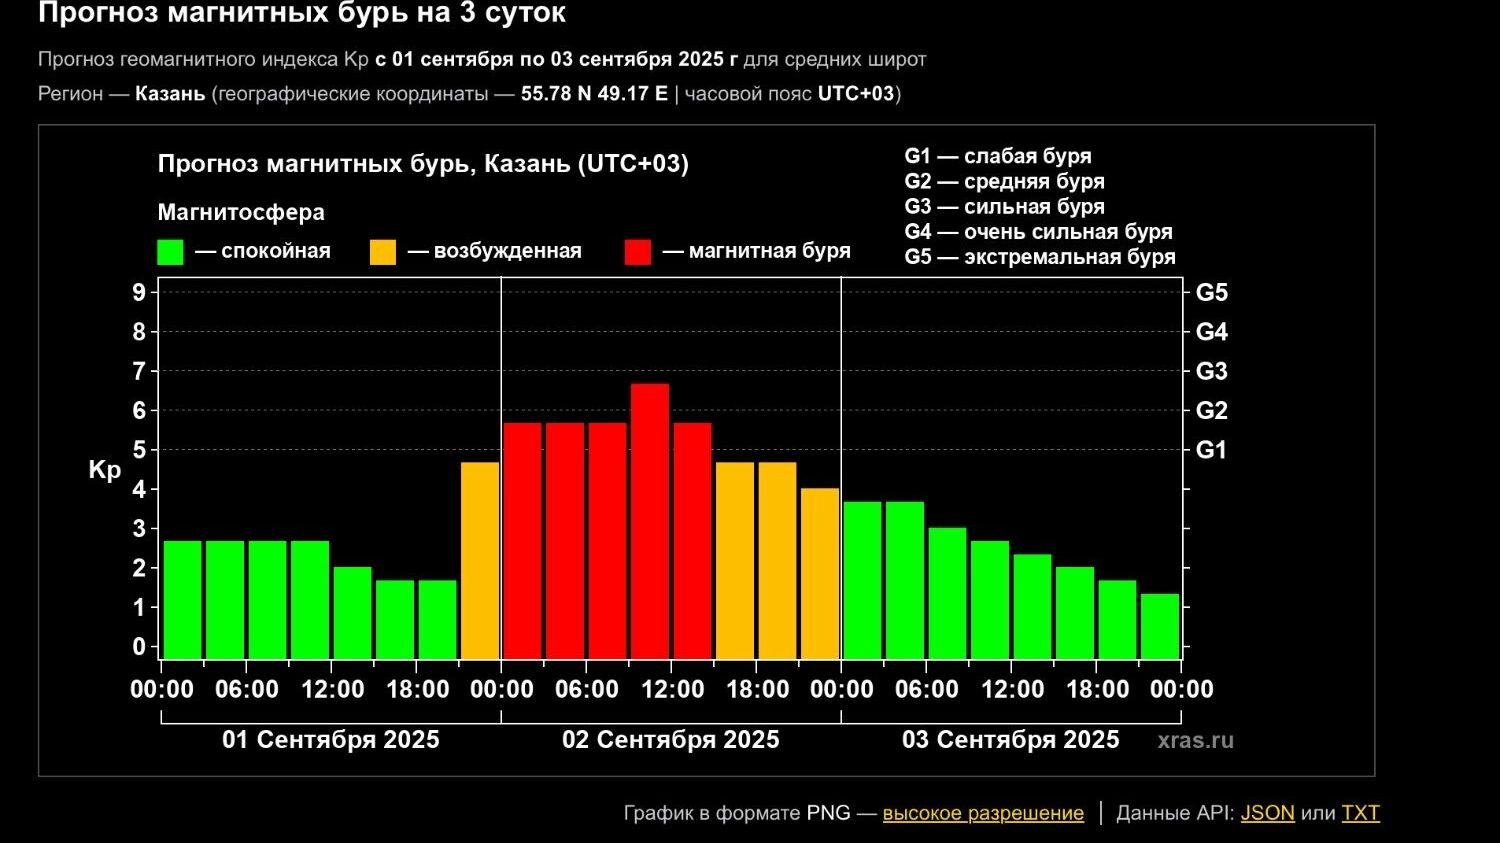
Task: Click the orange возбужденная legend swatch
Action: [x=383, y=252]
